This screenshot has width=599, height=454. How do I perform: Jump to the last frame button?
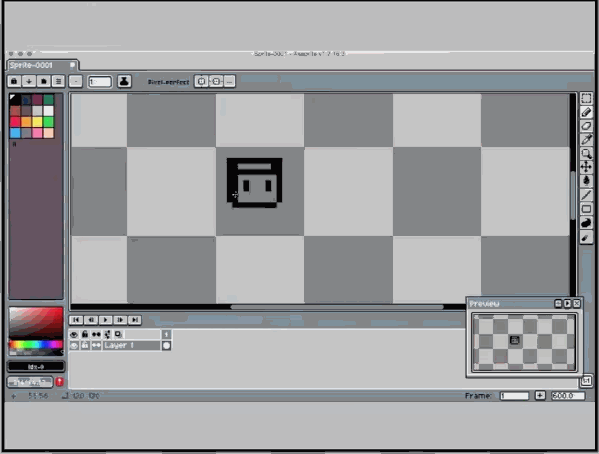click(134, 320)
